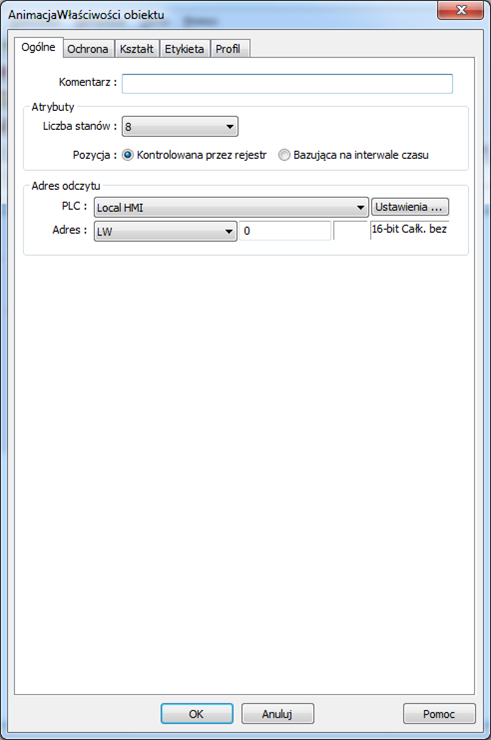Expand the Adres LW type dropdown
Viewport: 491px width, 740px height.
click(165, 231)
